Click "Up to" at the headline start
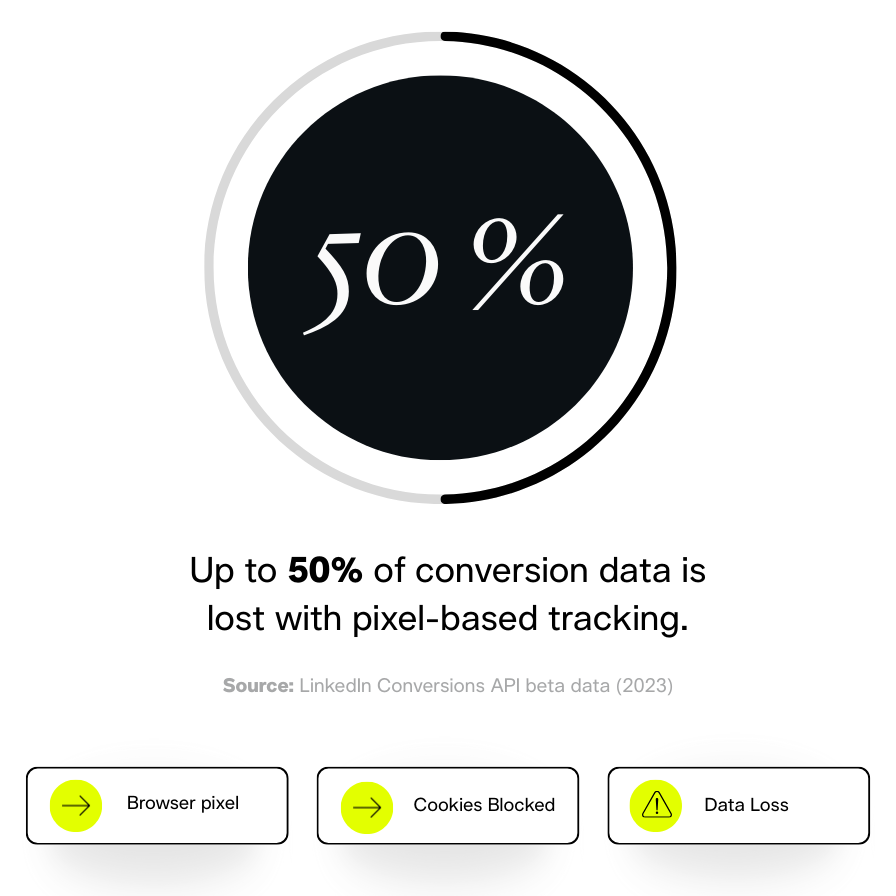Image resolution: width=896 pixels, height=896 pixels. click(233, 571)
